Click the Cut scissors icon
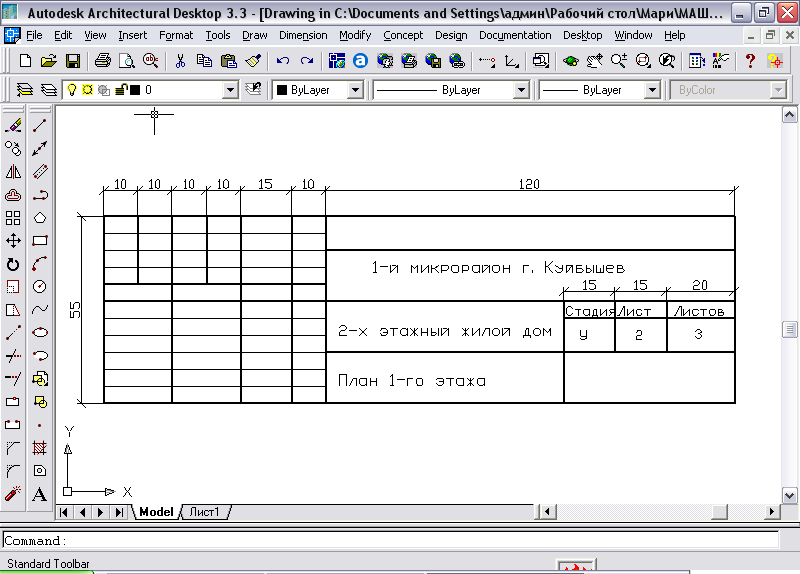This screenshot has height=574, width=800. point(180,61)
